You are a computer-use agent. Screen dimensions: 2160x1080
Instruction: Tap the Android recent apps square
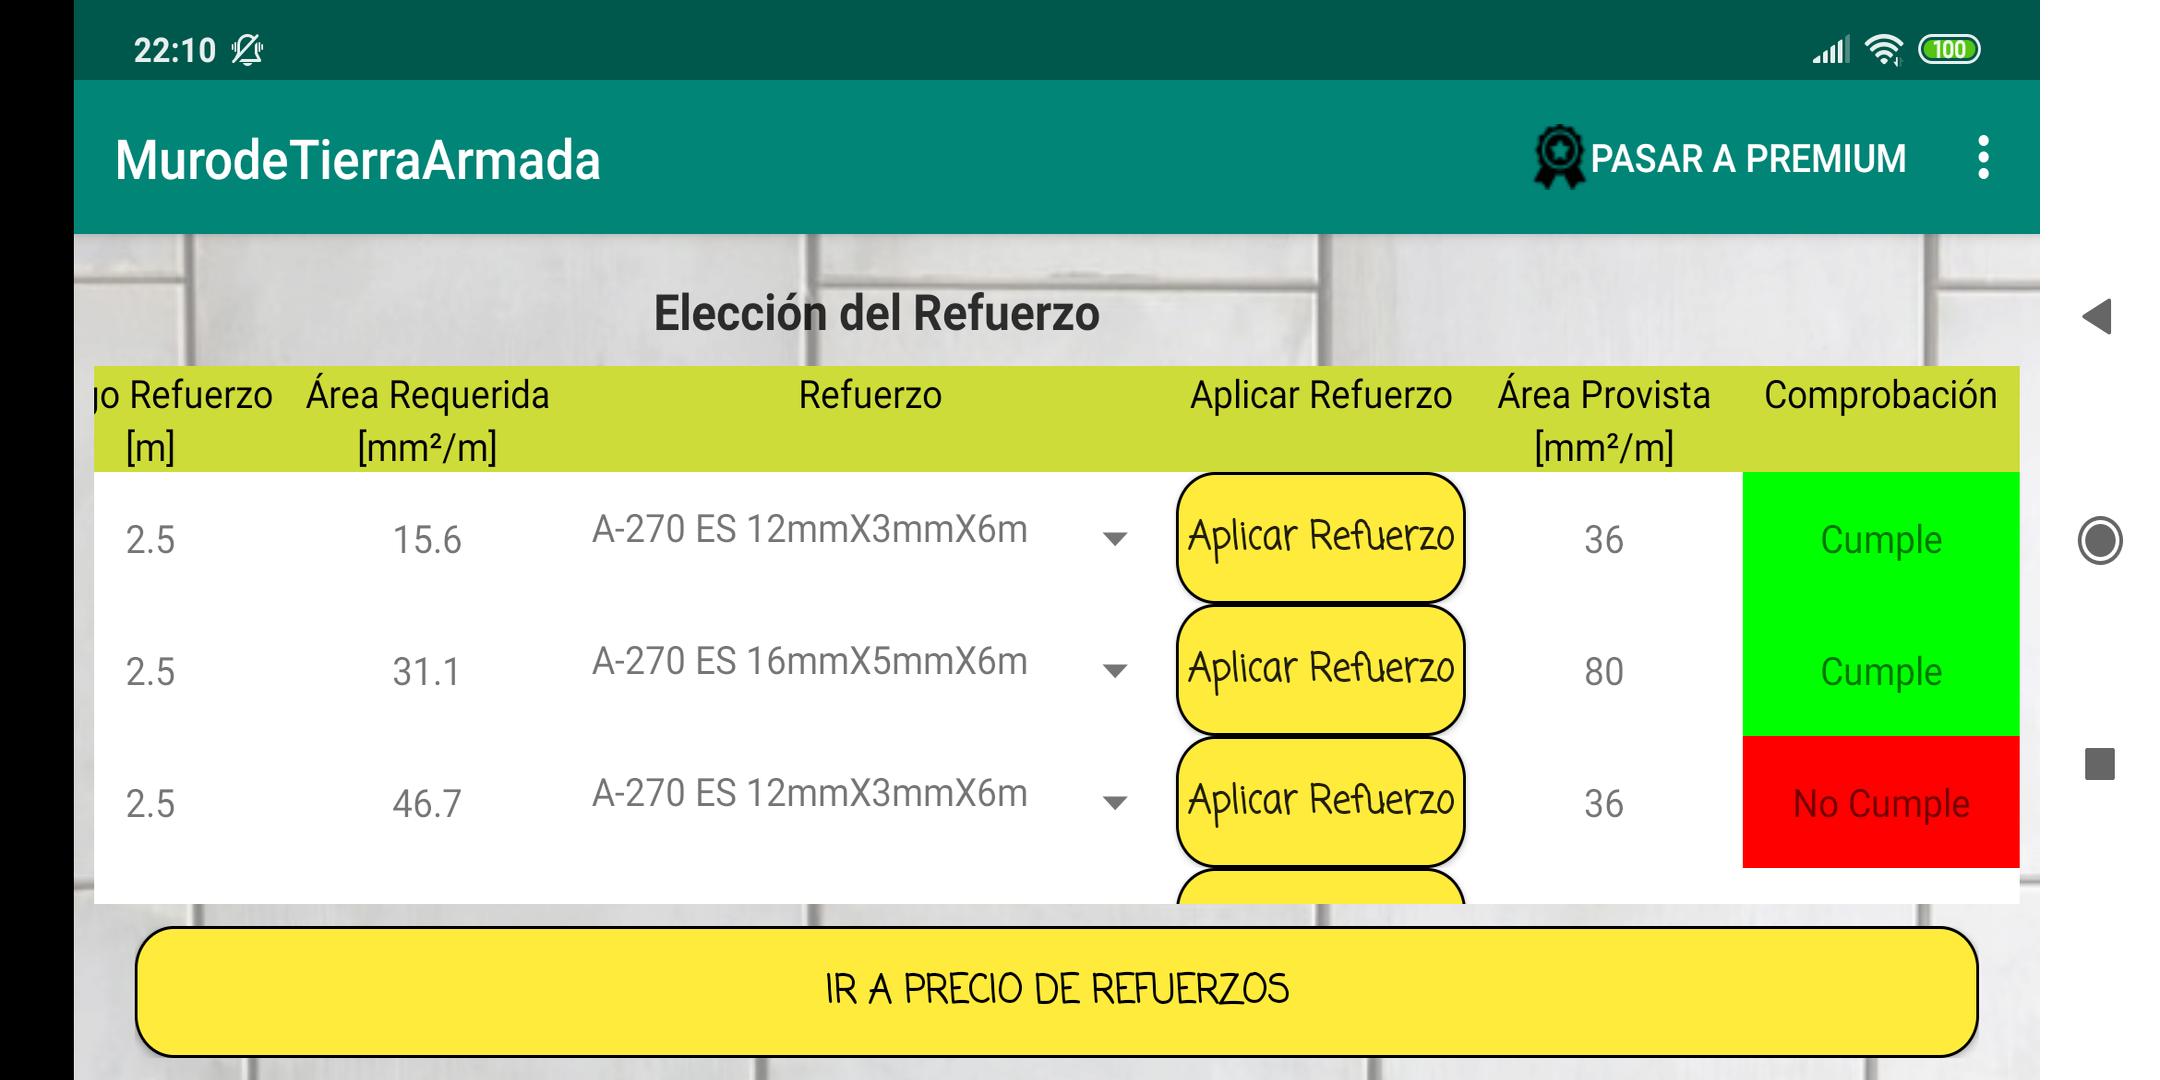coord(2099,764)
